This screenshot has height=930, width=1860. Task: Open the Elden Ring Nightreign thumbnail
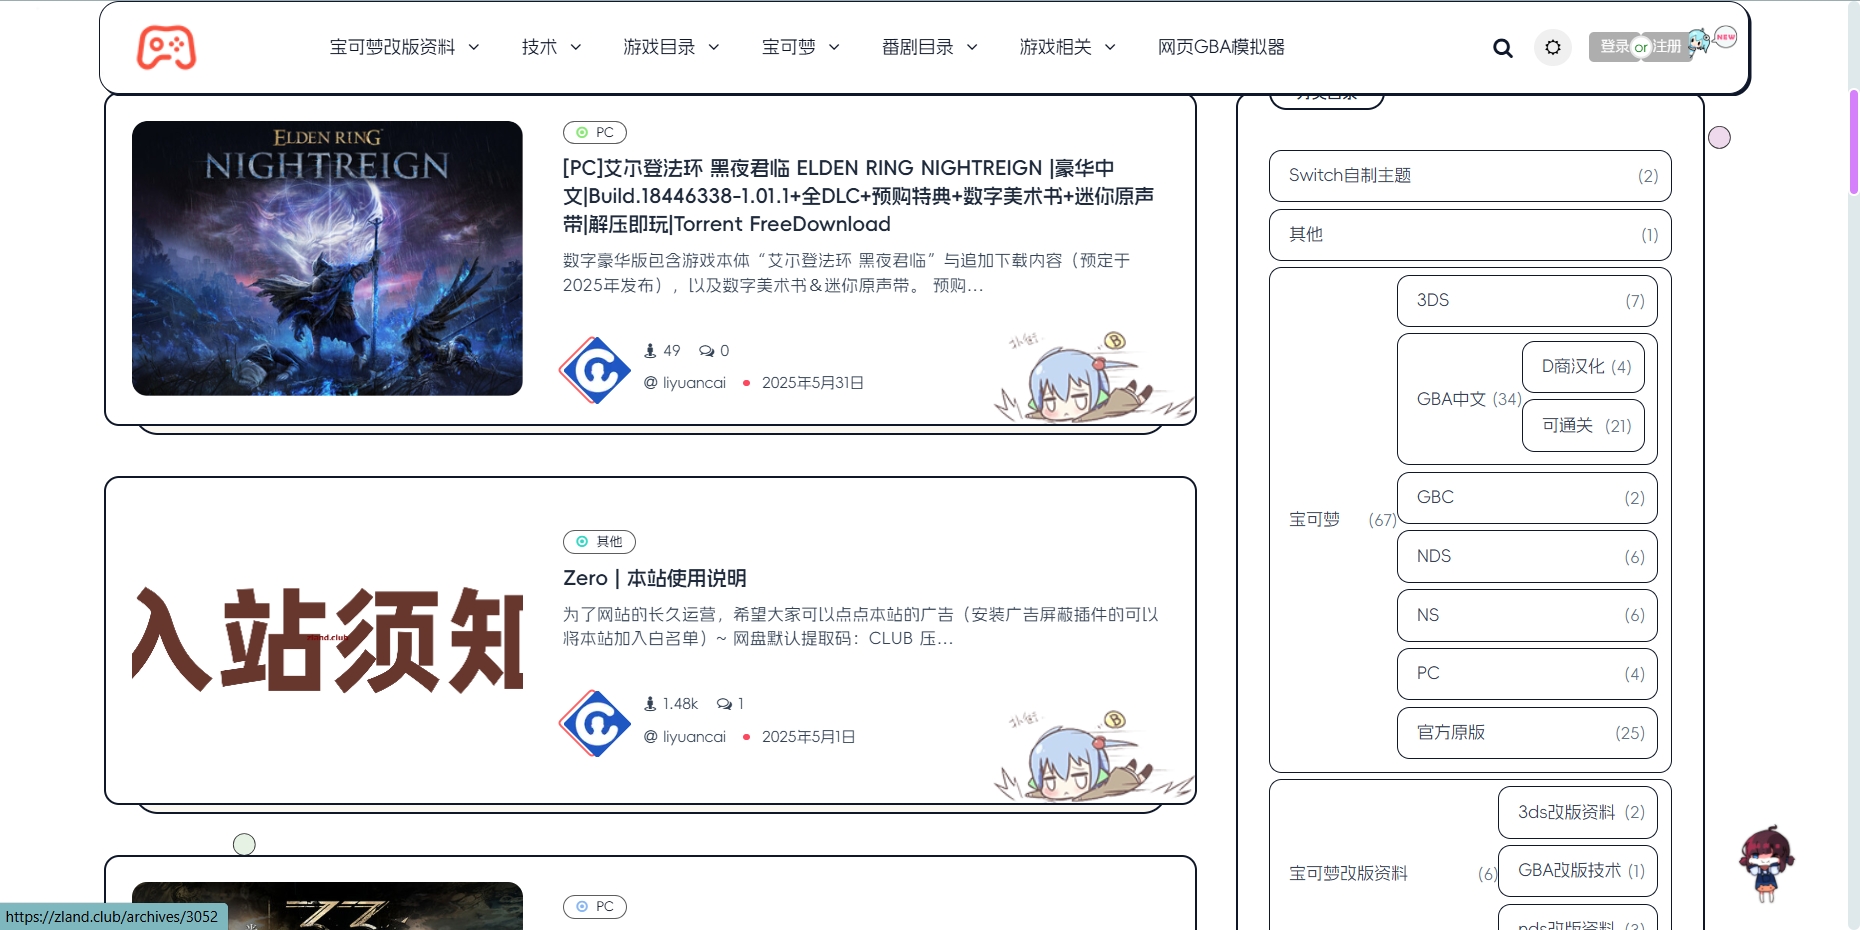pos(327,258)
